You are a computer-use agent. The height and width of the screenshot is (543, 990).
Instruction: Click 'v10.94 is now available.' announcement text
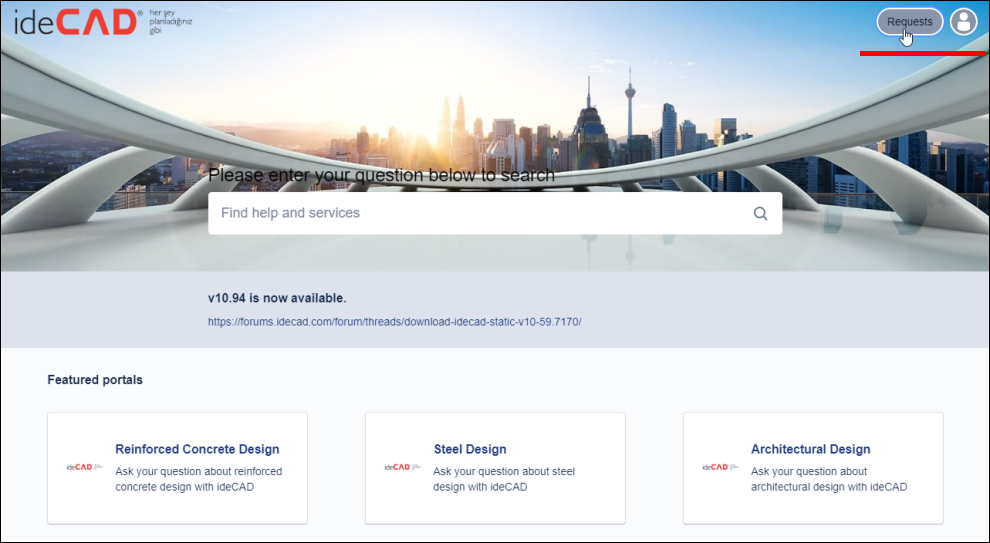point(277,298)
